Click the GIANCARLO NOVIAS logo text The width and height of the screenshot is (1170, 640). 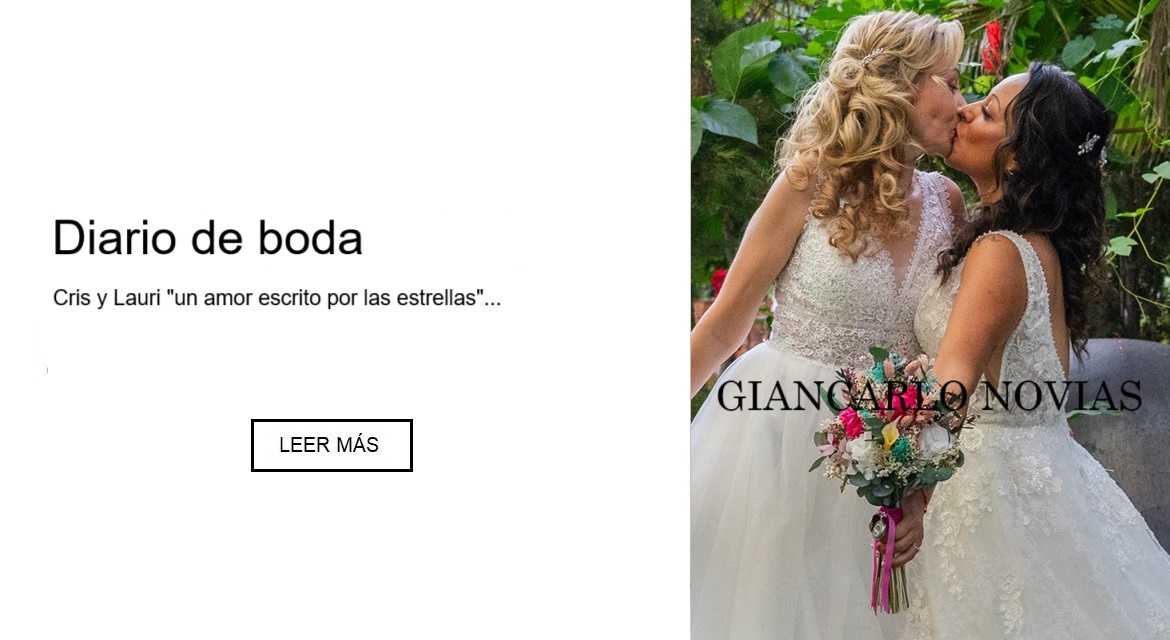(x=929, y=396)
